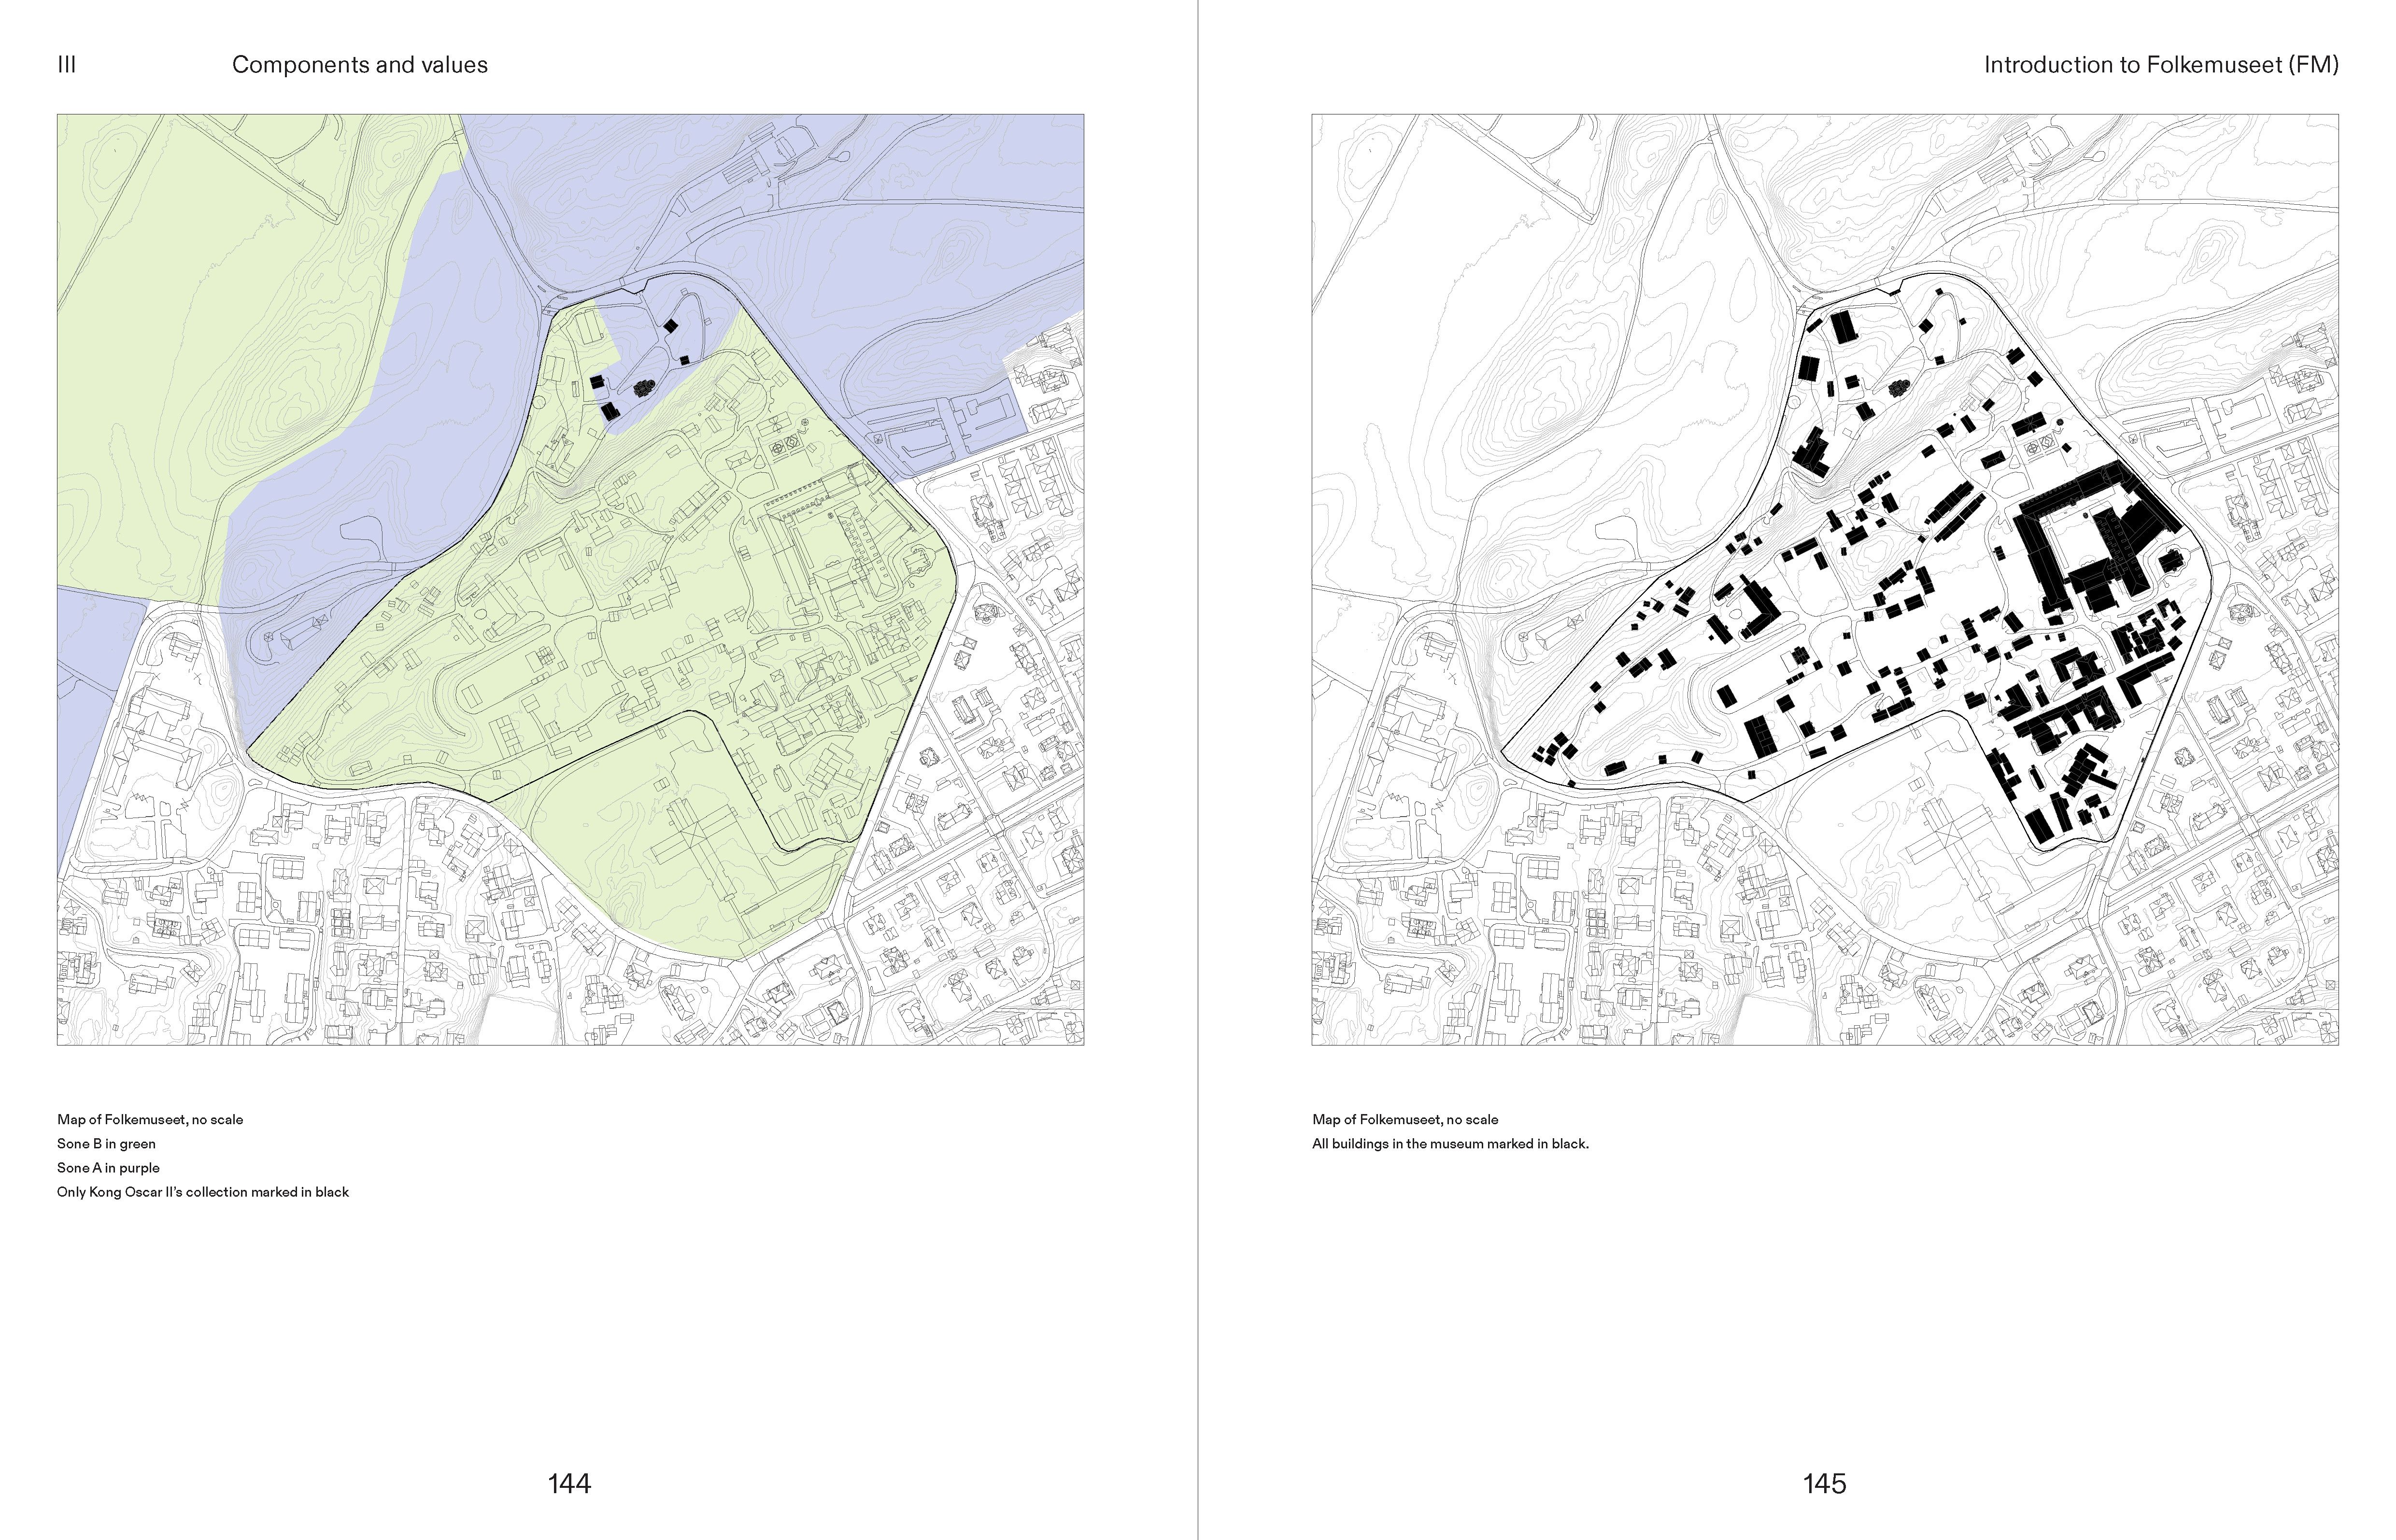Click the 'Components and values' heading
Screen dimensions: 2396x1540
tap(360, 65)
